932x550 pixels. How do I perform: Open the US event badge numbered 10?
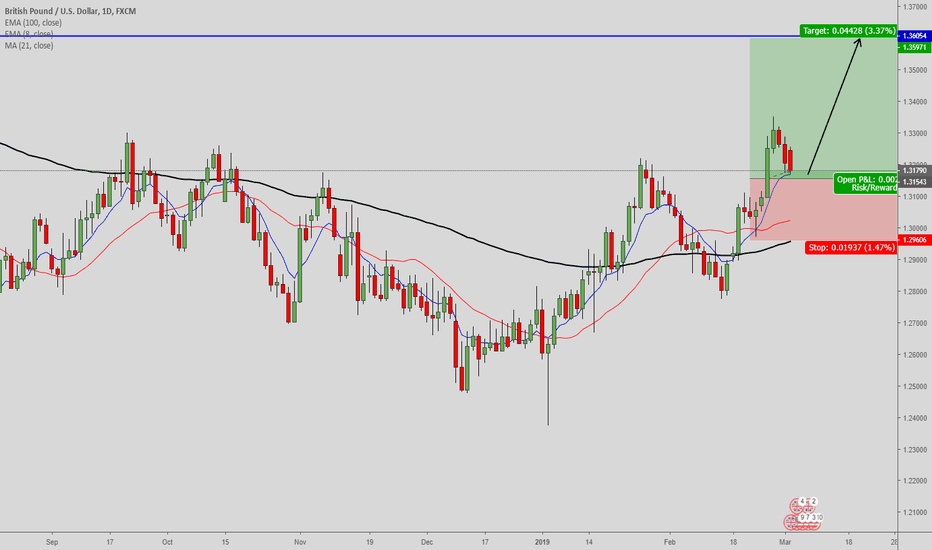pyautogui.click(x=820, y=518)
